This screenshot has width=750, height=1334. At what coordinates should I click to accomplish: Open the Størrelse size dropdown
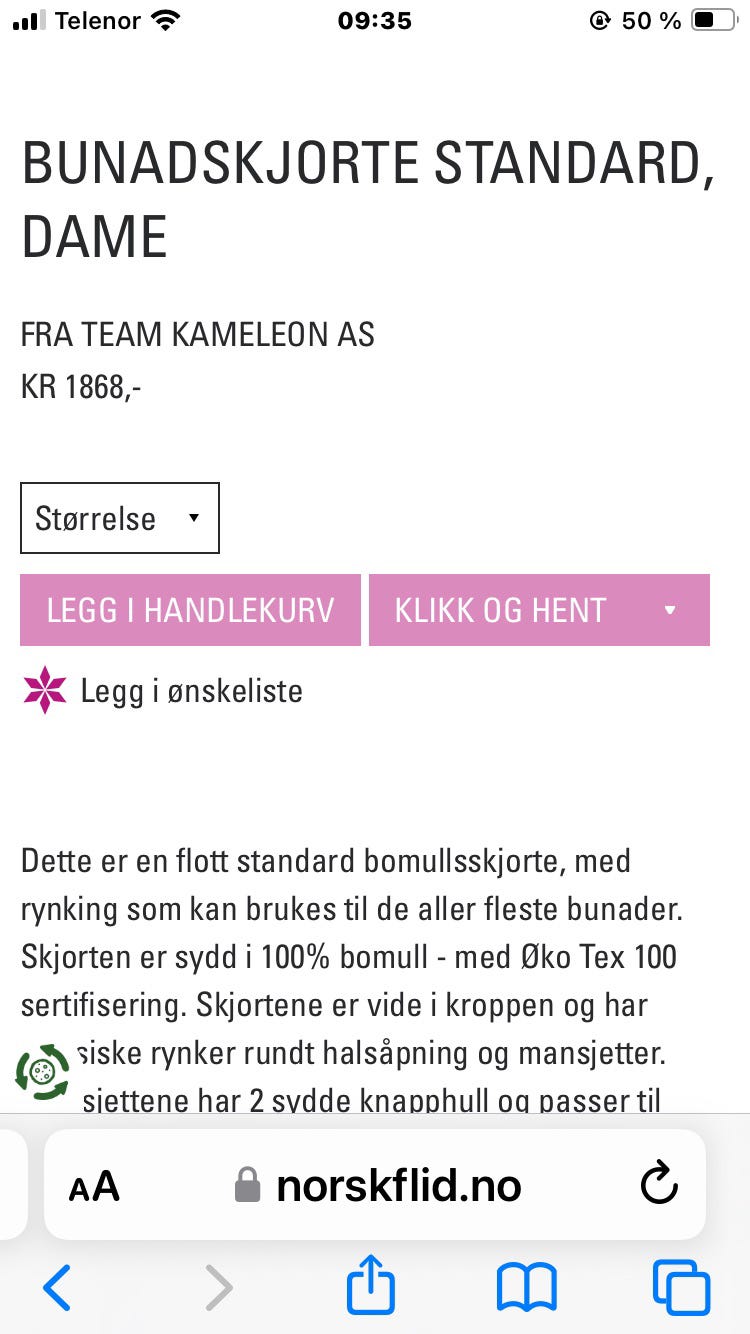click(x=120, y=518)
